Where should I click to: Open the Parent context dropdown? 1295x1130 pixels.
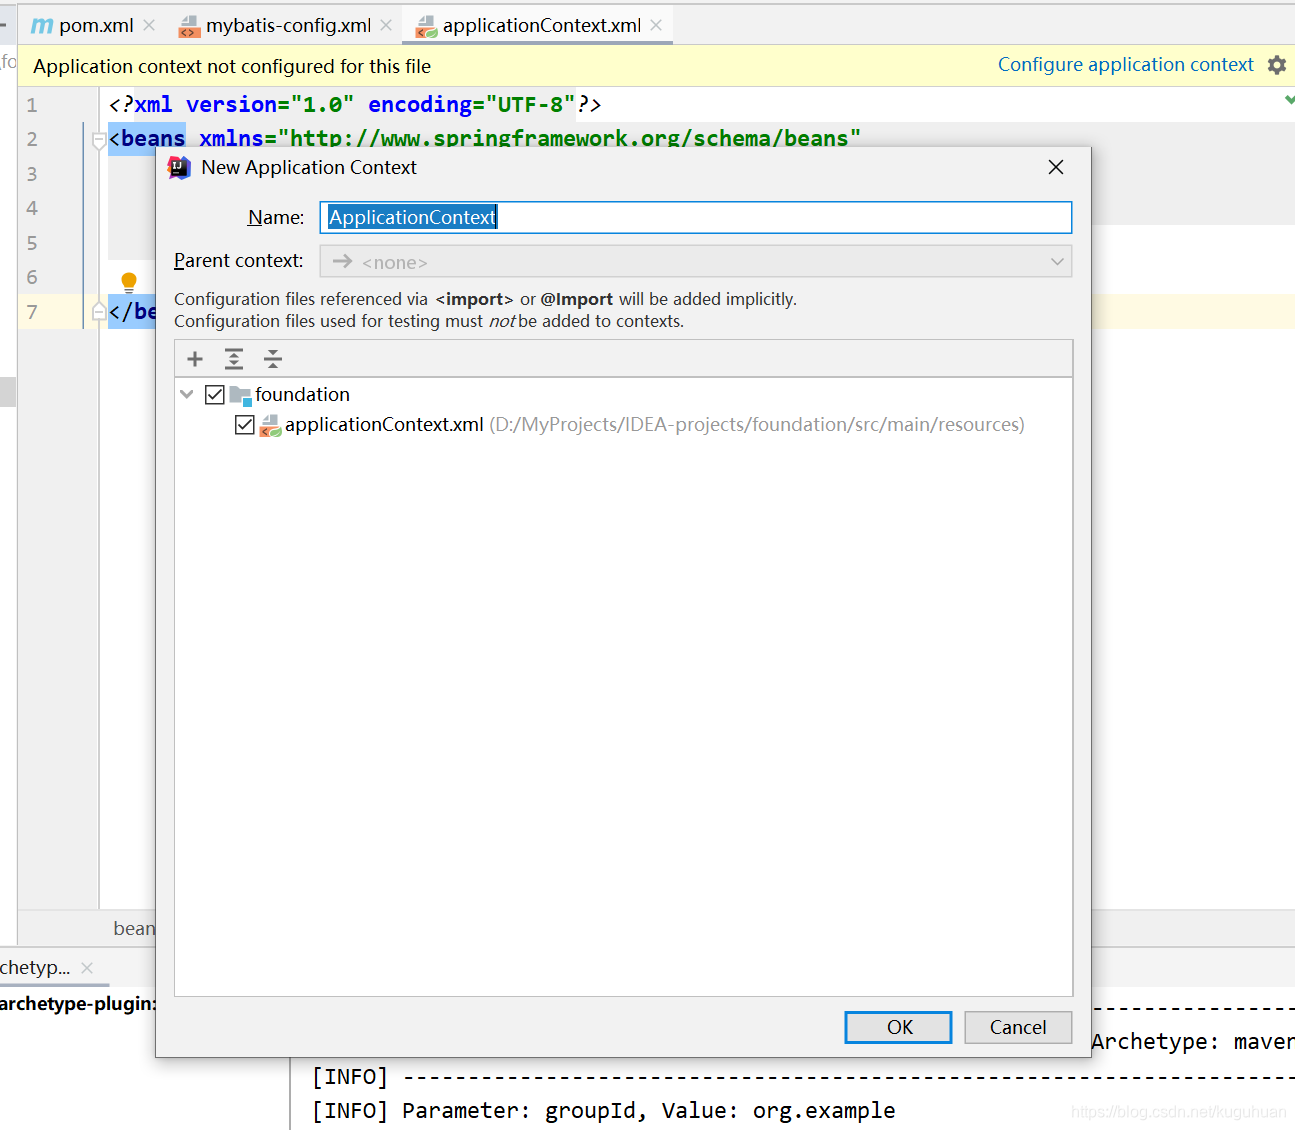[696, 262]
